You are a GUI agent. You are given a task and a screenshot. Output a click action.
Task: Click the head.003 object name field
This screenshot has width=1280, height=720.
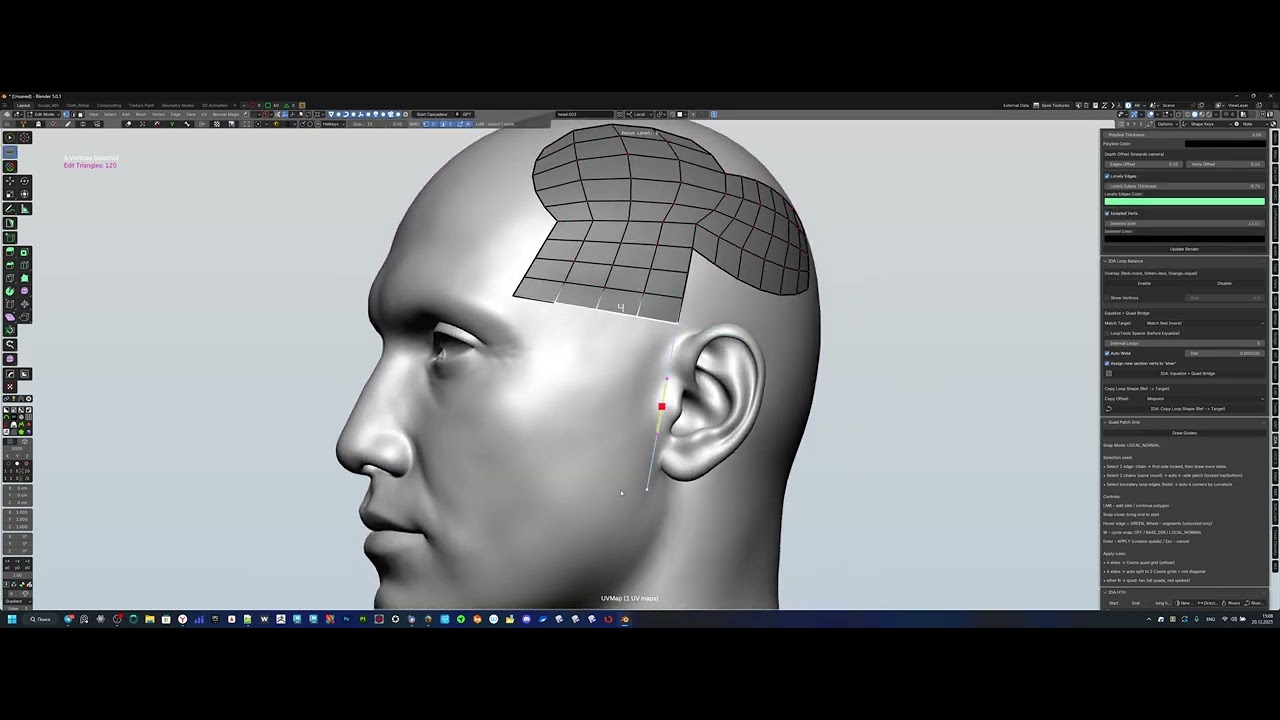pyautogui.click(x=584, y=114)
